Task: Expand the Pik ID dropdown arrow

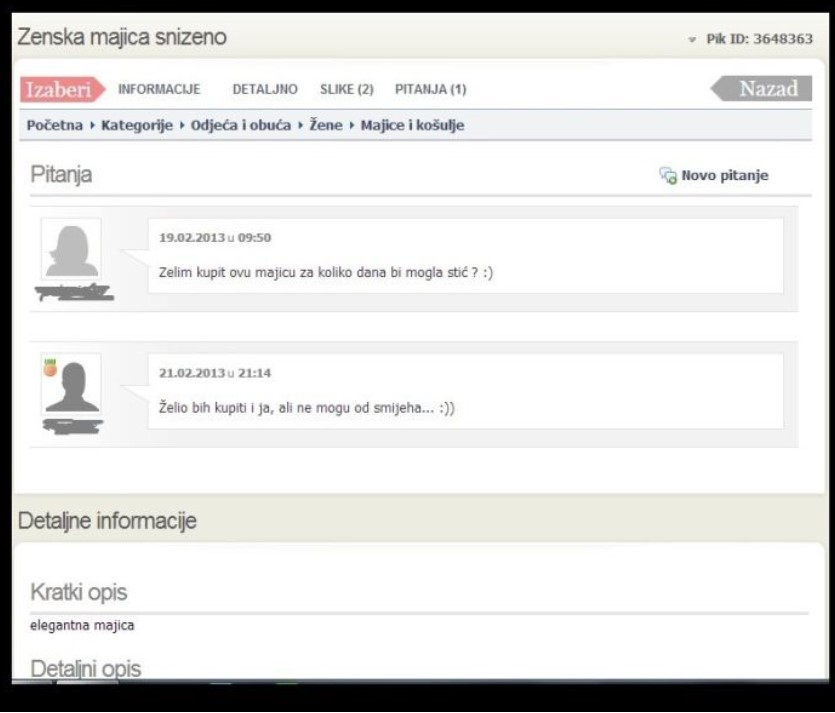Action: [x=690, y=37]
